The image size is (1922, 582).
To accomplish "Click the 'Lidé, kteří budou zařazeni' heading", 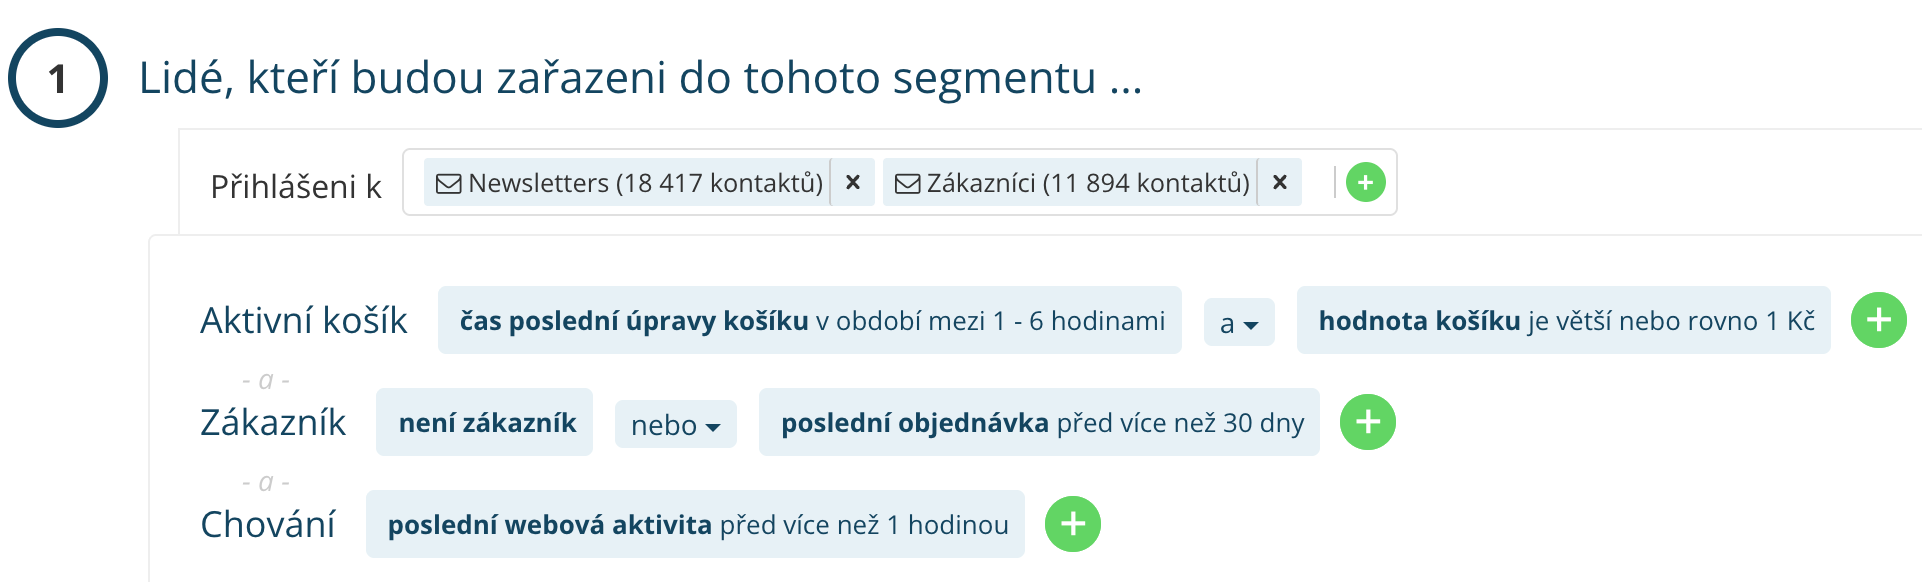I will (640, 78).
